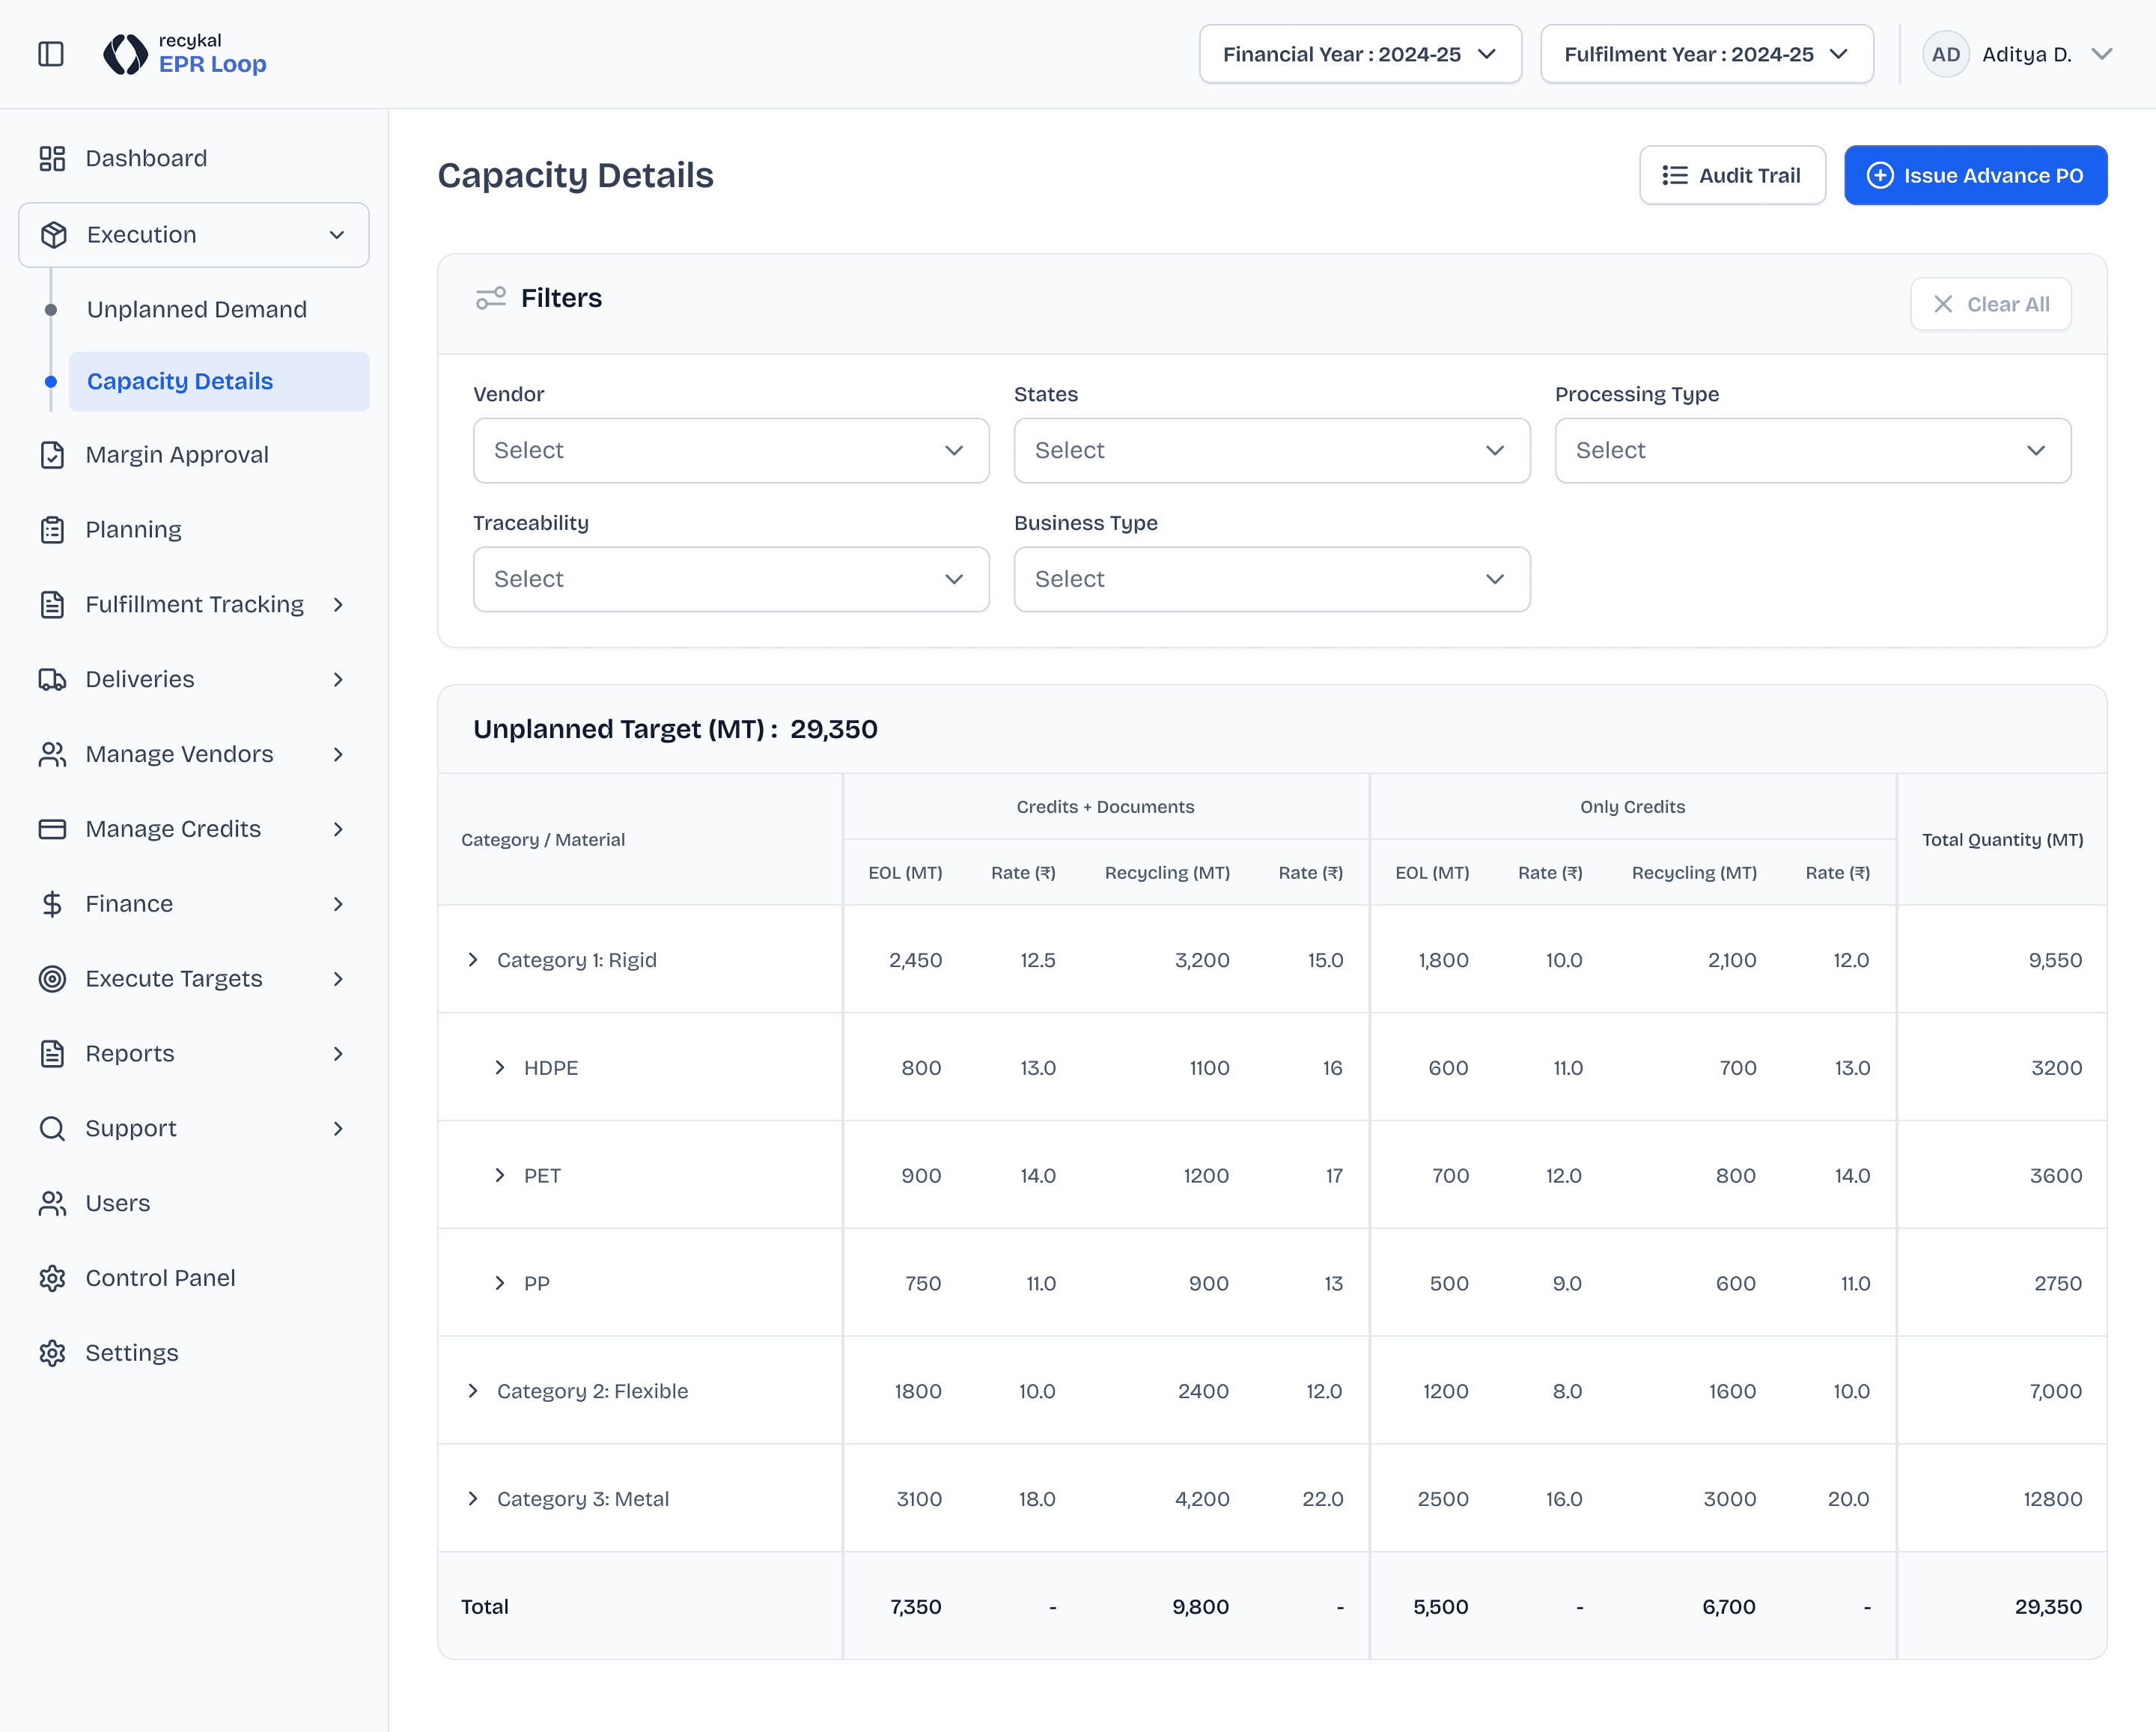This screenshot has height=1732, width=2156.
Task: Click the Control Panel gear icon
Action: point(52,1278)
